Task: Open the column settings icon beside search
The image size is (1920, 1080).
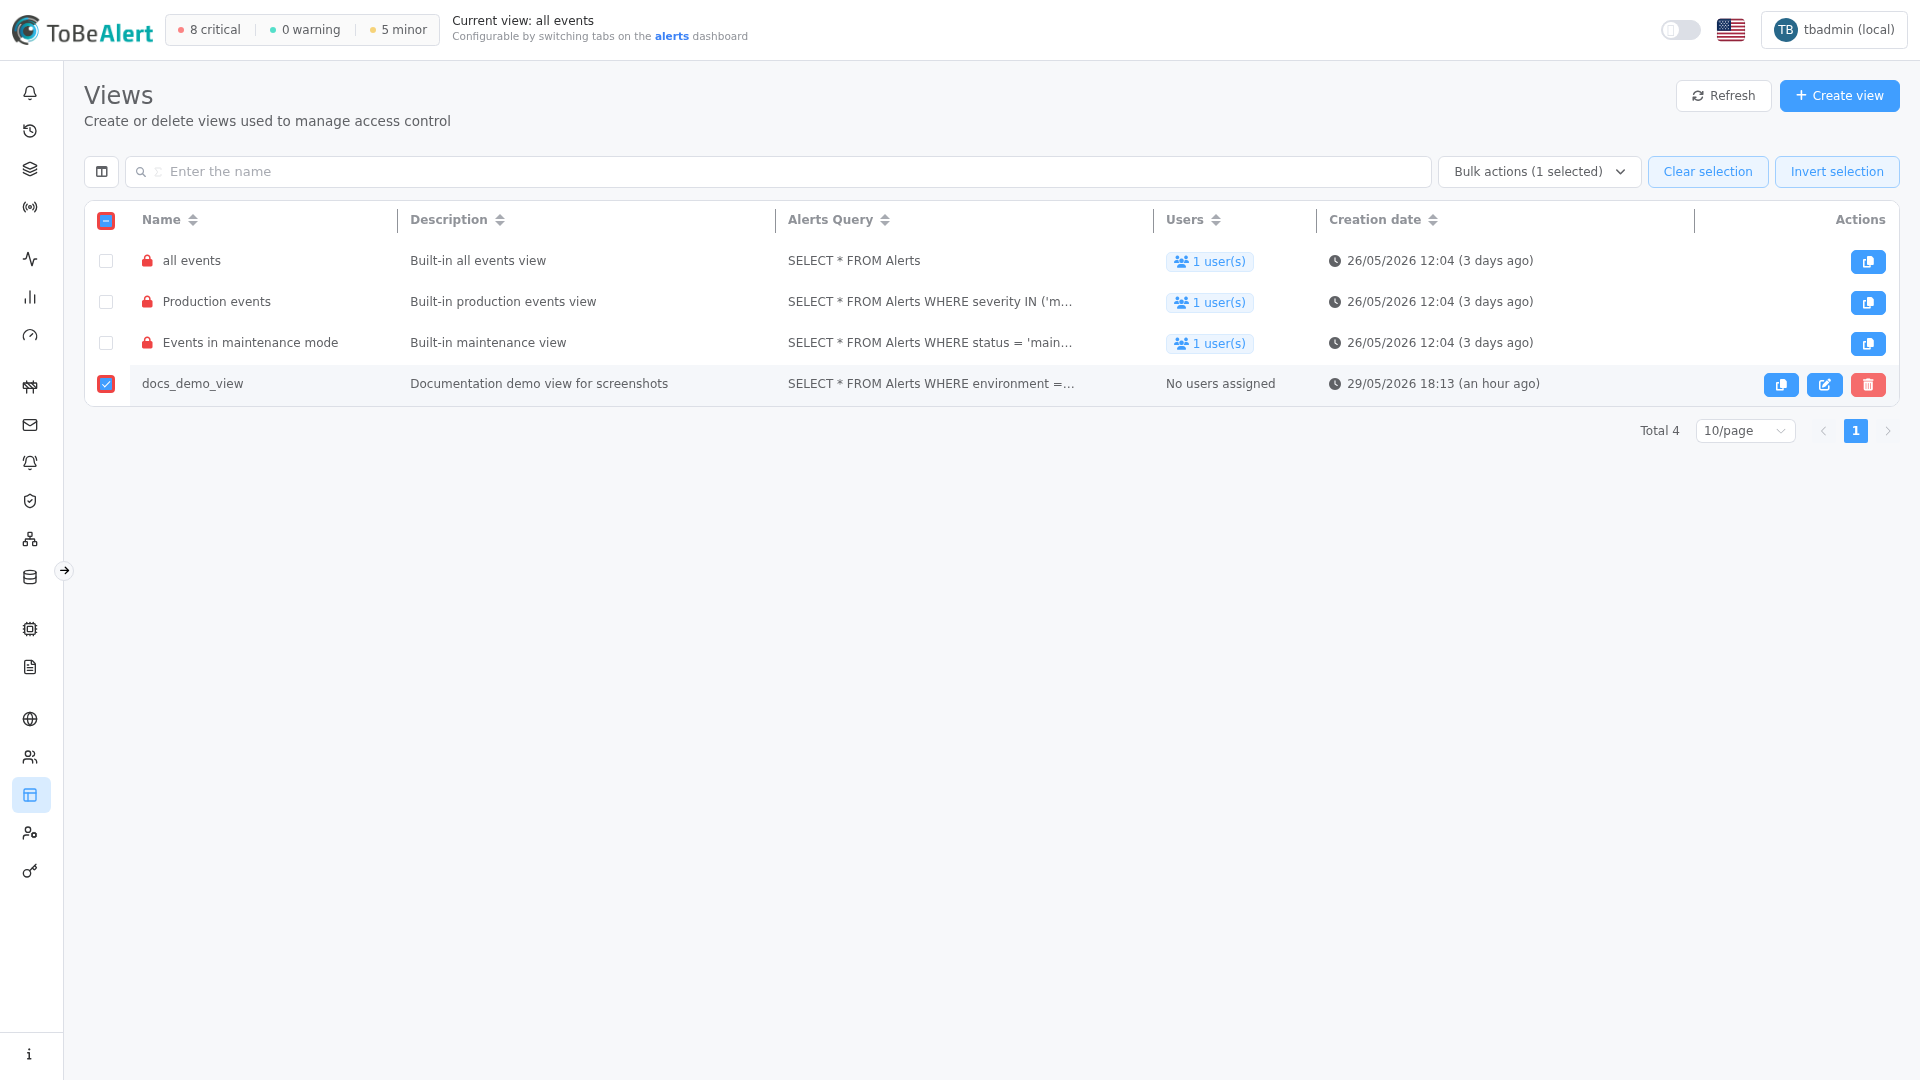Action: 101,172
